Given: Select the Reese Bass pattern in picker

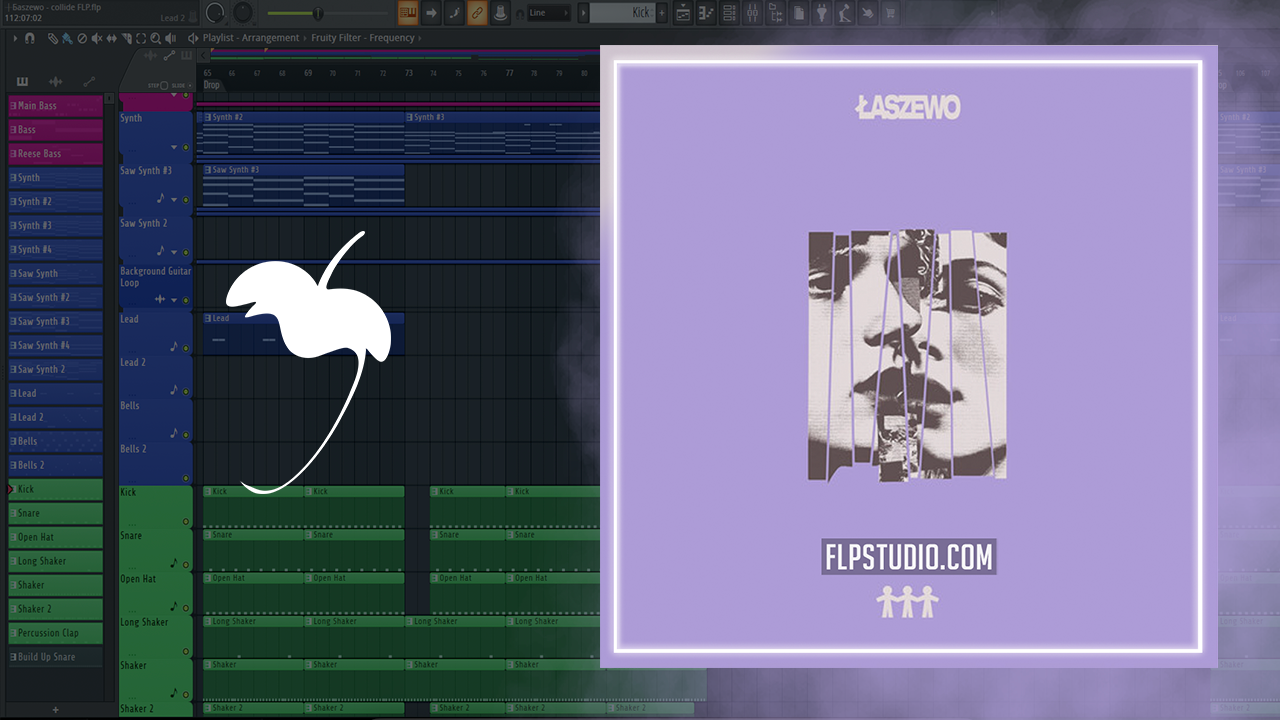Looking at the screenshot, I should pos(56,154).
